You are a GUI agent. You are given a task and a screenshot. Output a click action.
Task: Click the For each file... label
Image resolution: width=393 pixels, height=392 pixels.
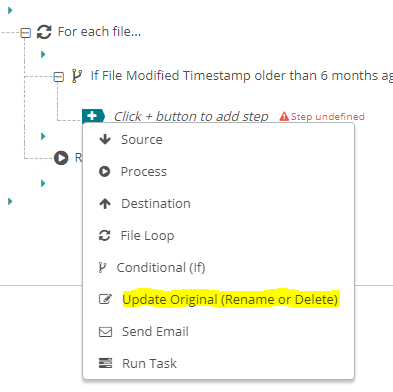pyautogui.click(x=99, y=32)
